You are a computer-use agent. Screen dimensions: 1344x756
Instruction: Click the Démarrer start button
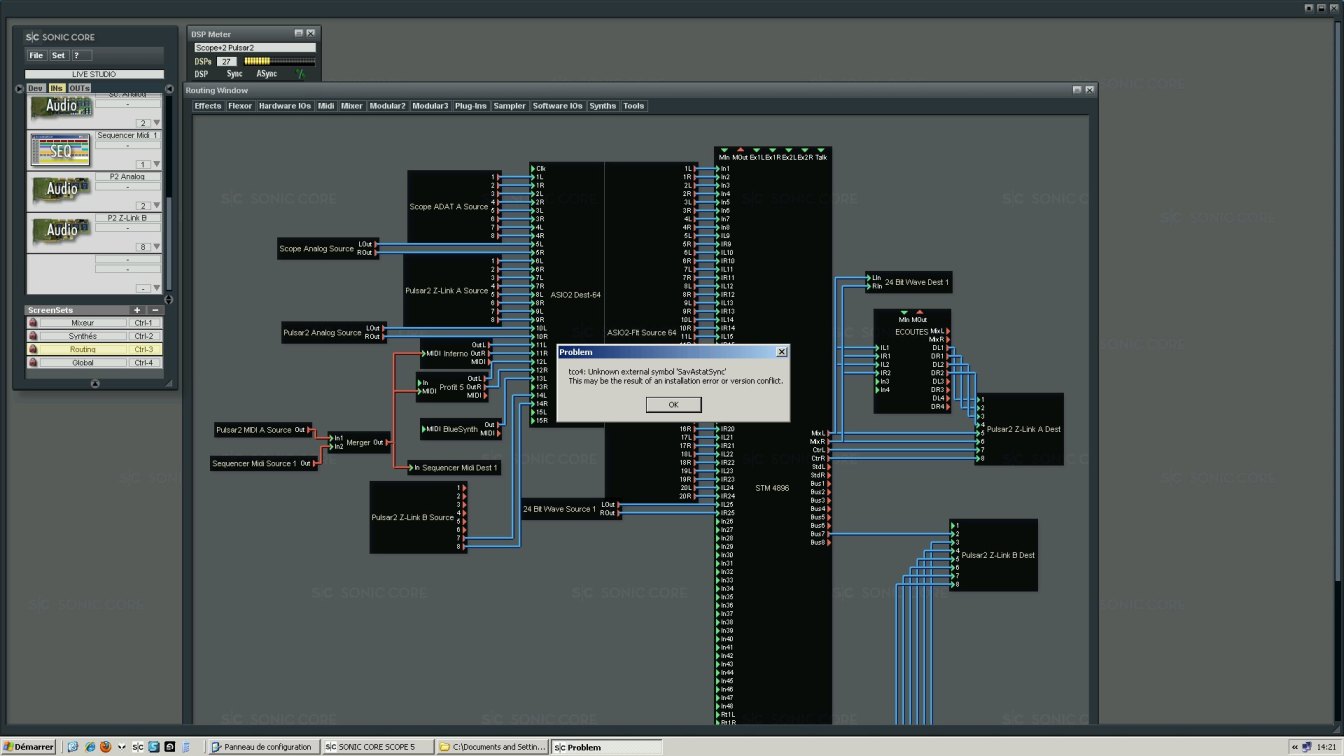tap(28, 747)
